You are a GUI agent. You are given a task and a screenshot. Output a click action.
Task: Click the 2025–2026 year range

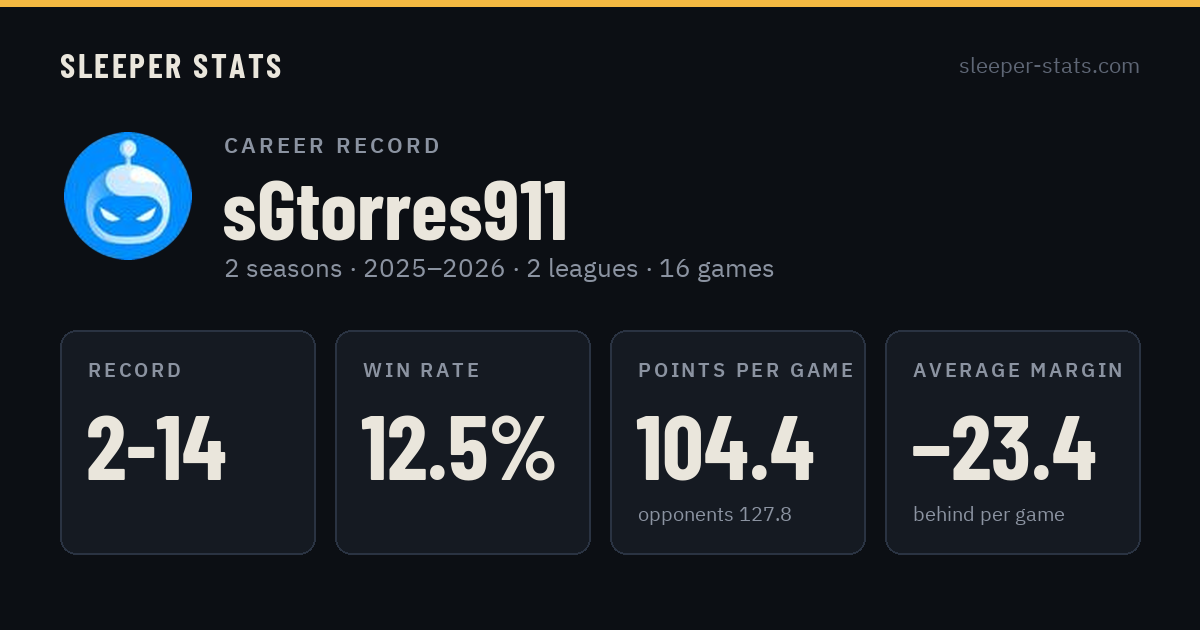434,269
